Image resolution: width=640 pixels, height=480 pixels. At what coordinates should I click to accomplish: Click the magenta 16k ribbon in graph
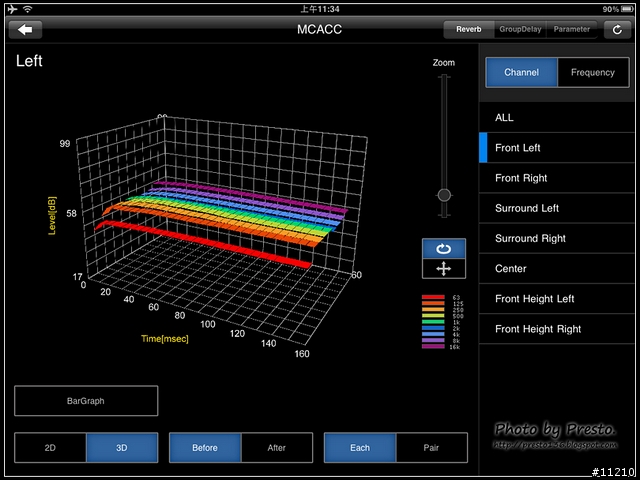[253, 197]
